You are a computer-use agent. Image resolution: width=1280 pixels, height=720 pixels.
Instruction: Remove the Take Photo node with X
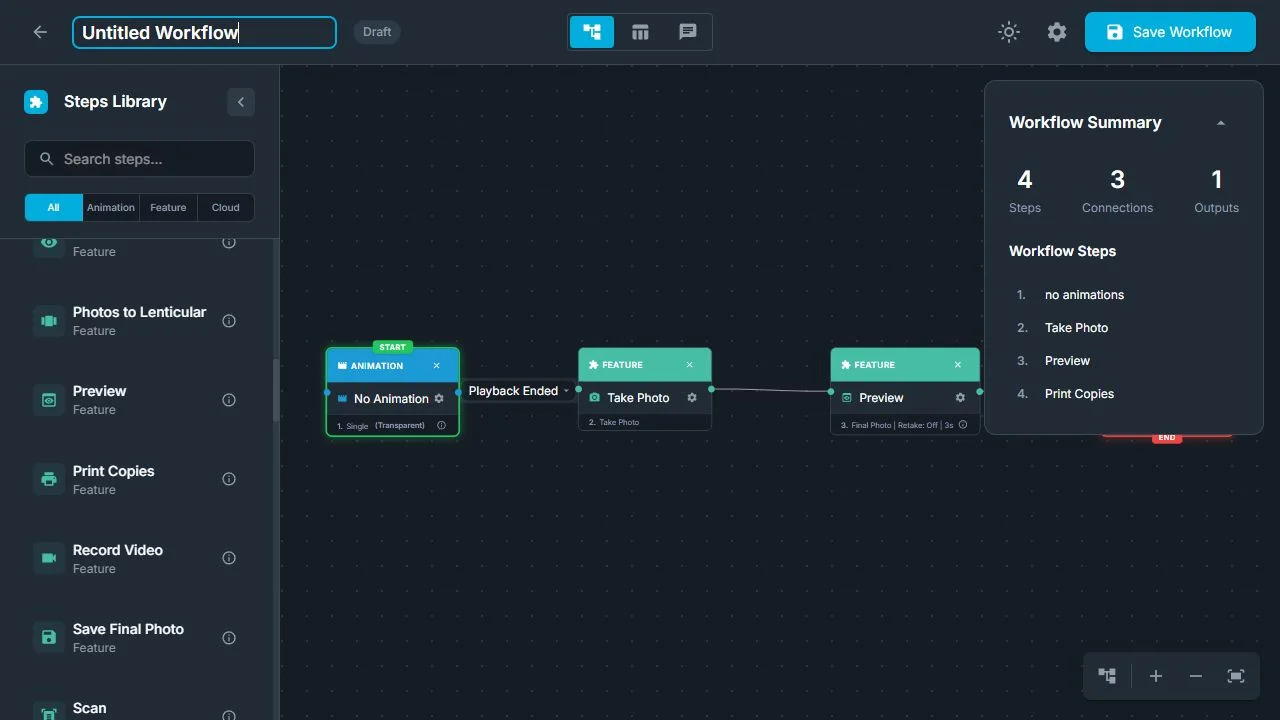690,365
